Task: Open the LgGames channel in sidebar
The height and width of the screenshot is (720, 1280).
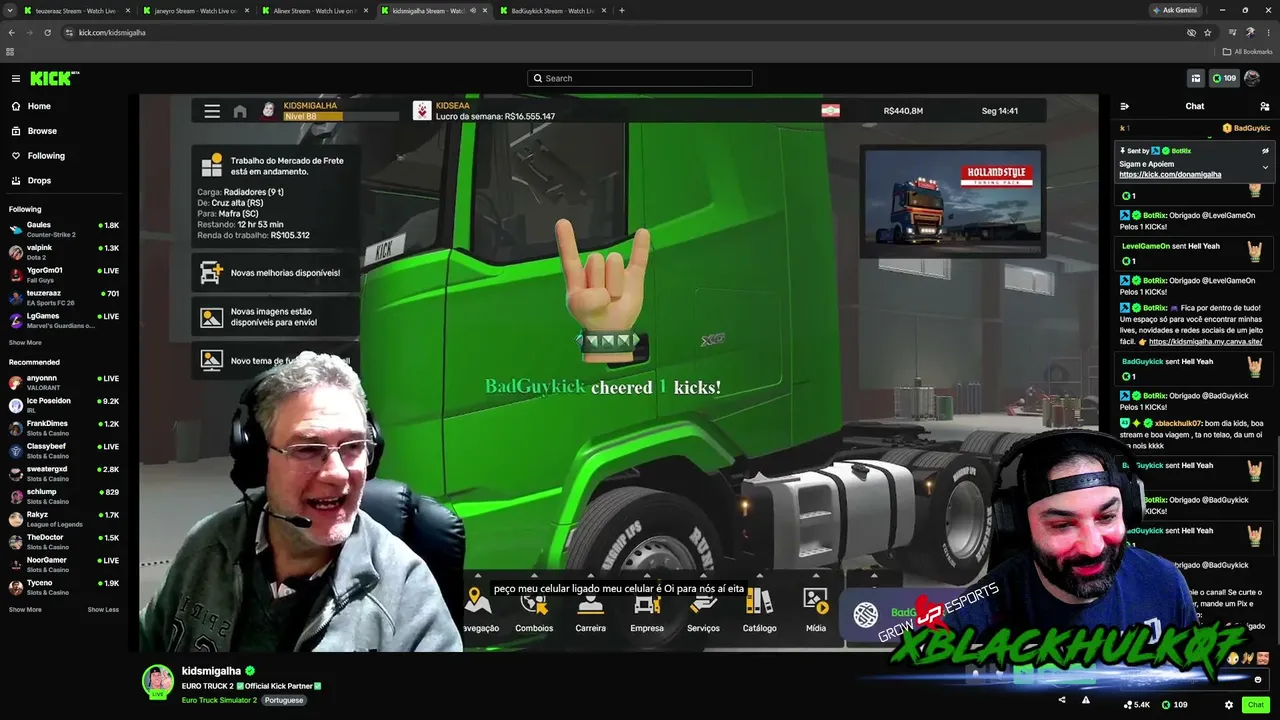Action: coord(64,320)
